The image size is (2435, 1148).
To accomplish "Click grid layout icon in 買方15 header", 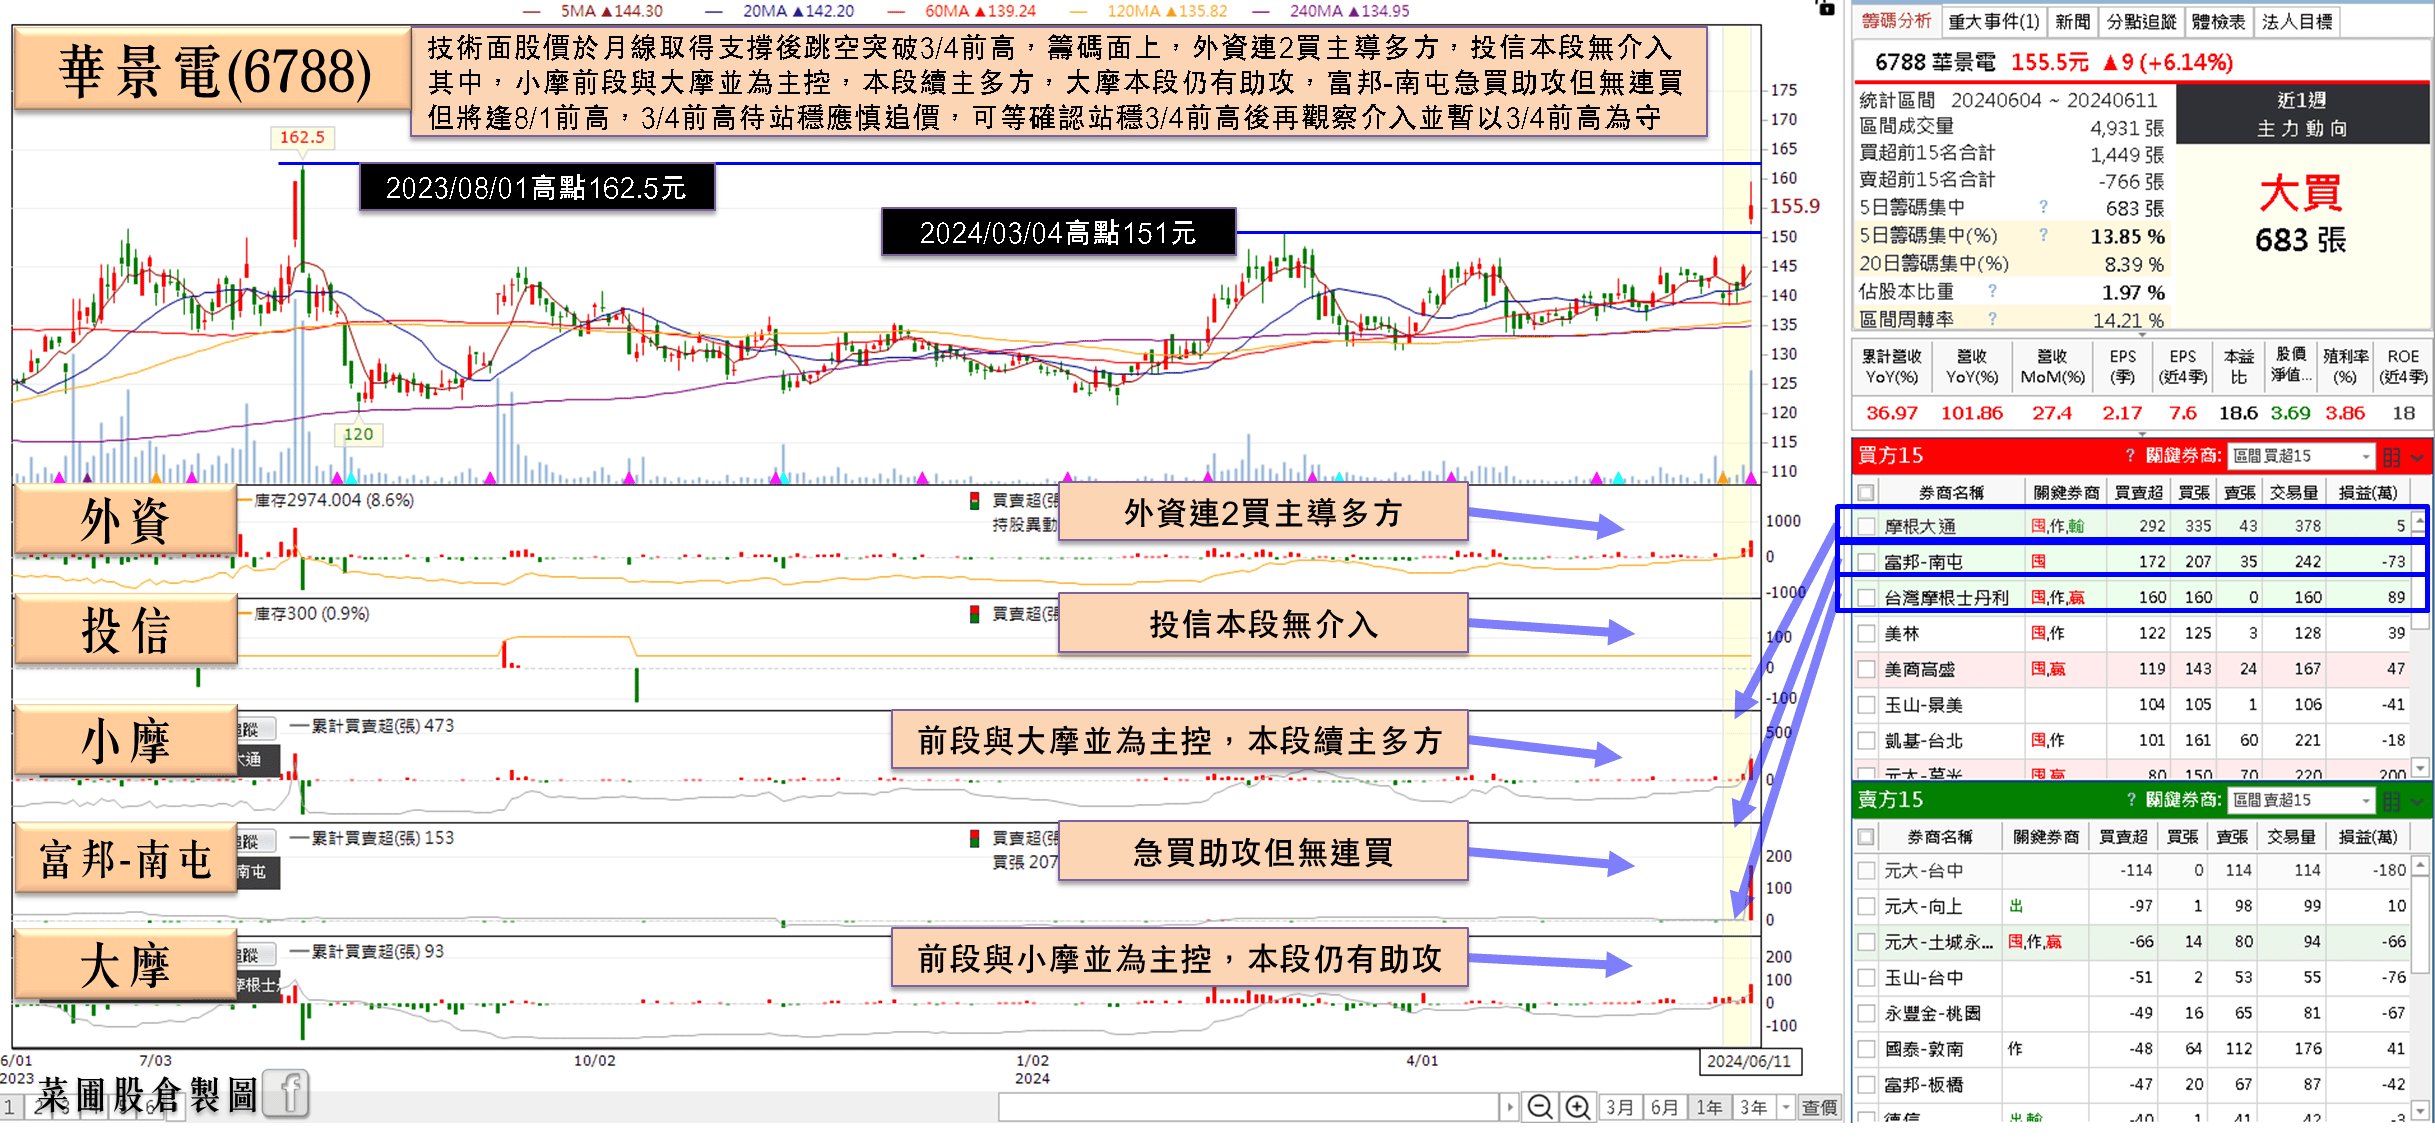I will (x=2391, y=457).
